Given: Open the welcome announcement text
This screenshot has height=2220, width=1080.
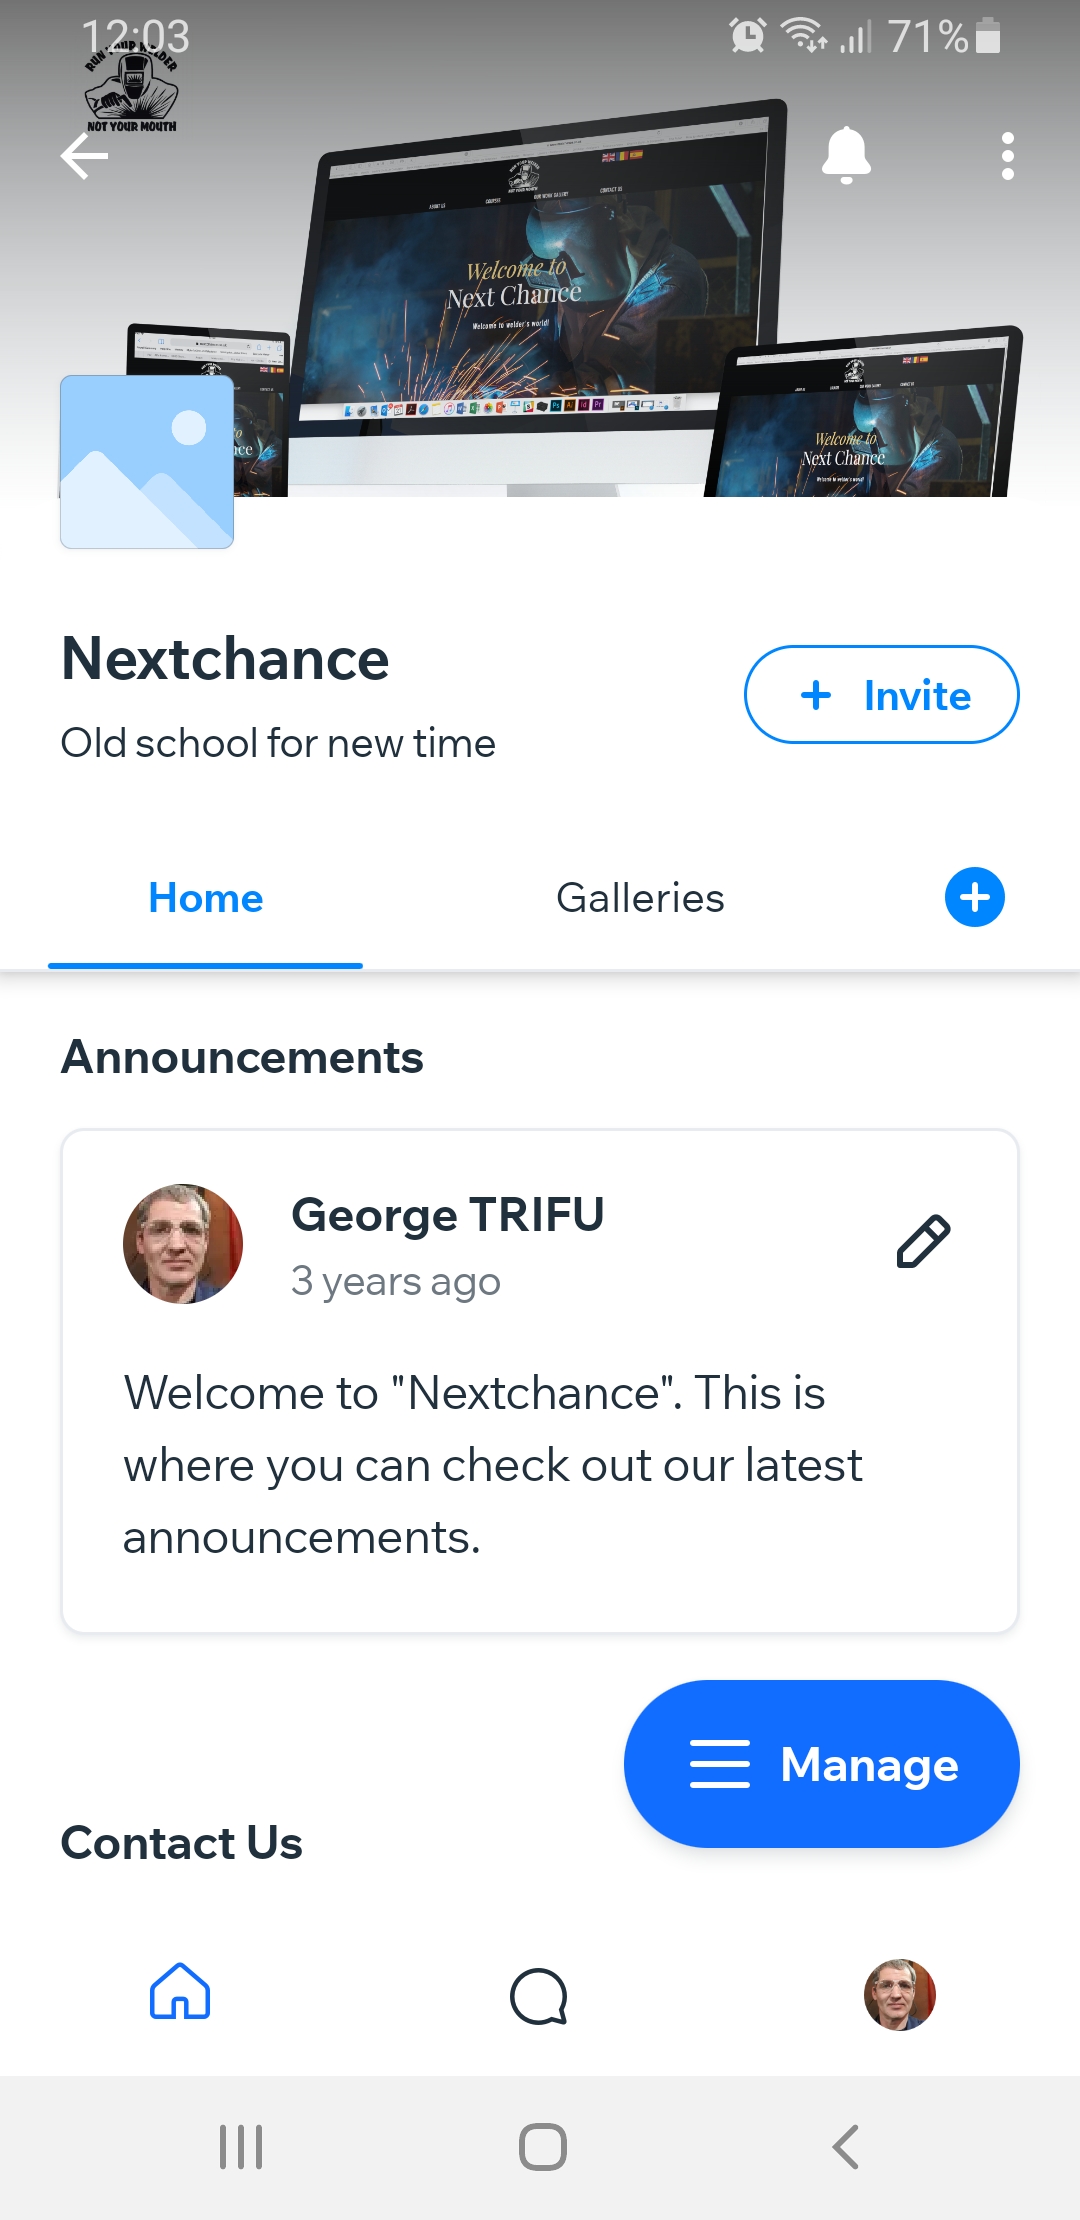Looking at the screenshot, I should tap(492, 1465).
